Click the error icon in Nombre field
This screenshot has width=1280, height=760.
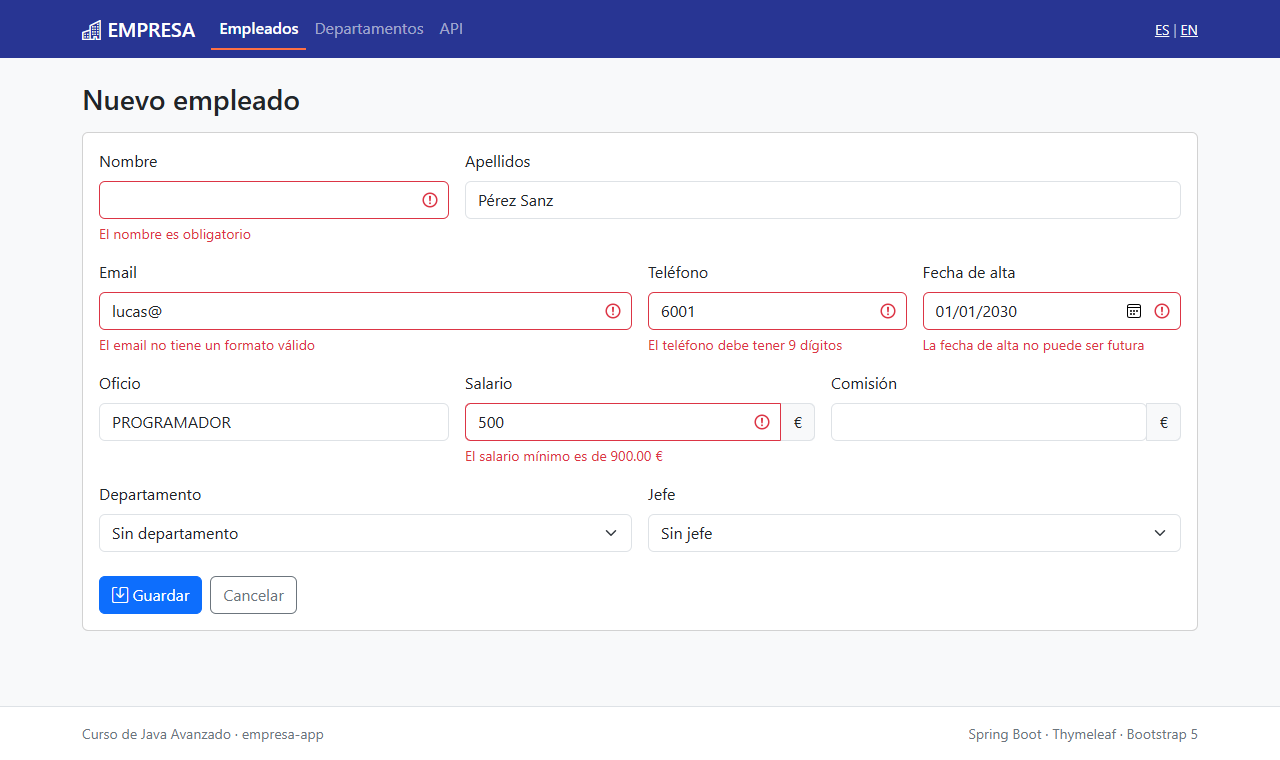click(x=430, y=200)
